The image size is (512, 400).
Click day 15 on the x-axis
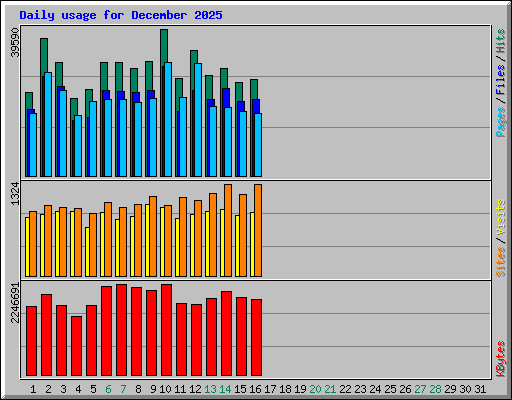[x=240, y=389]
